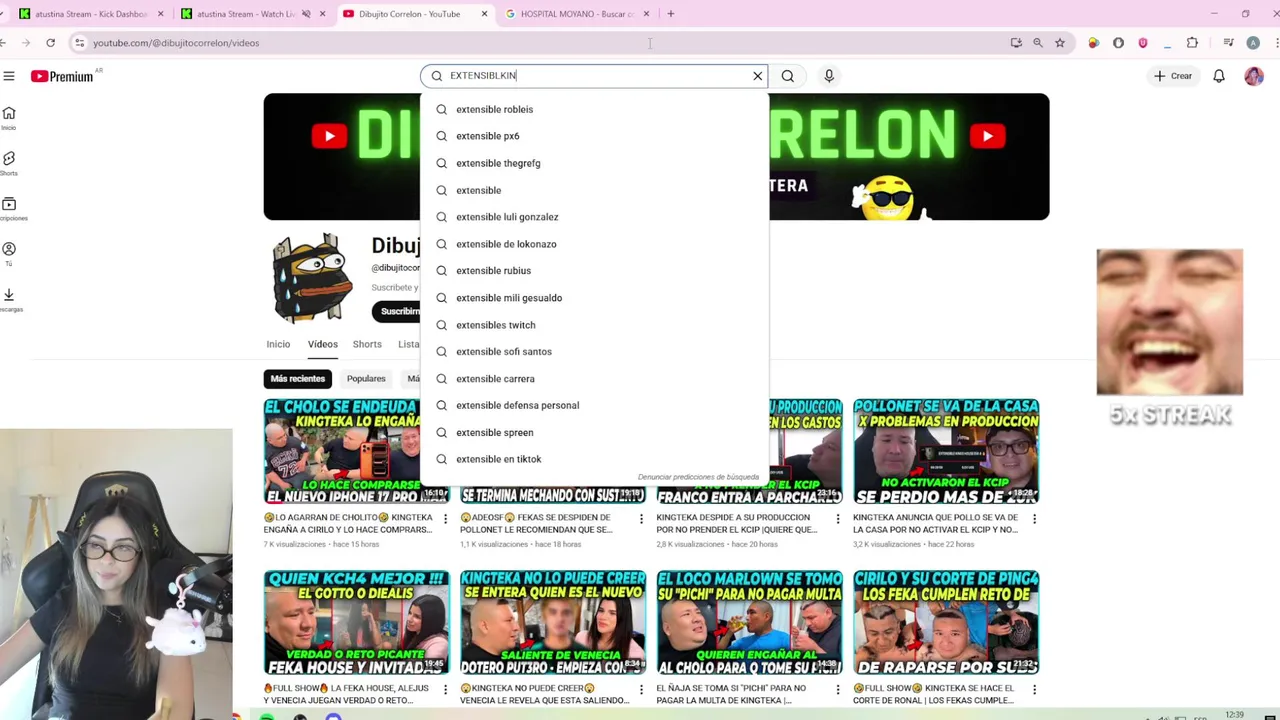This screenshot has height=720, width=1280.
Task: Open the Tú profile sidebar icon
Action: [9, 253]
